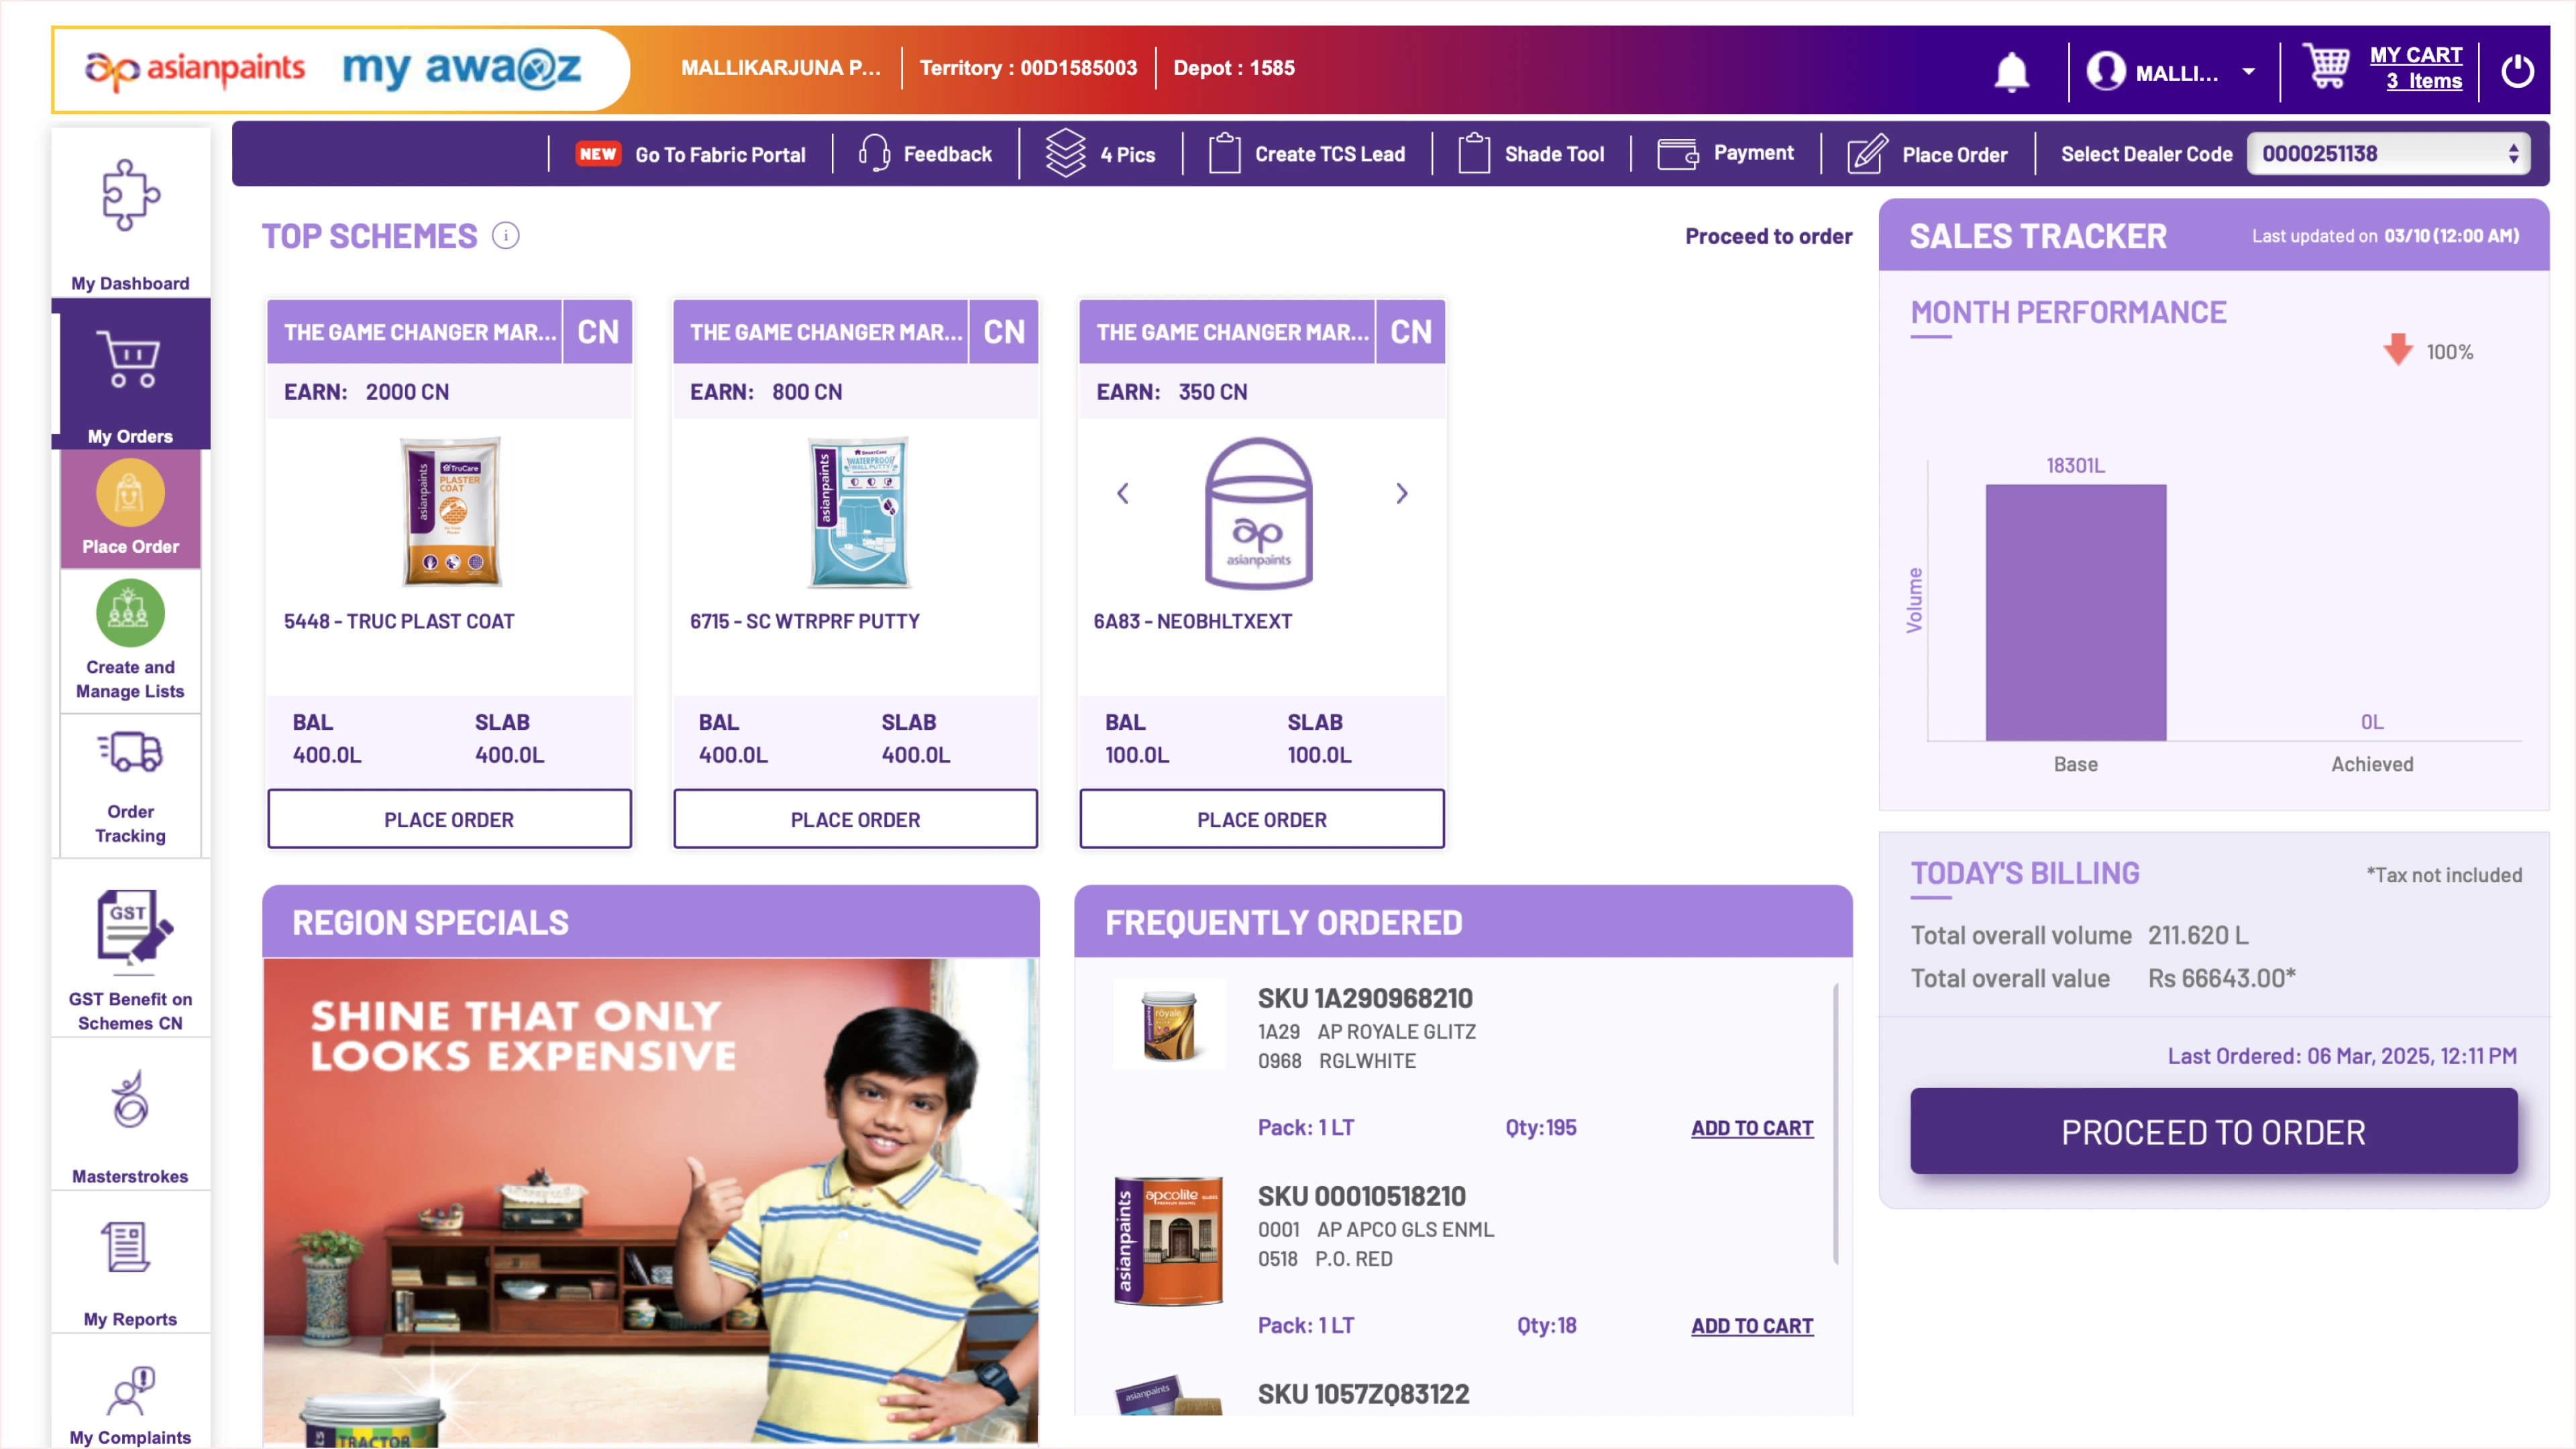
Task: Open Shade Tool menu item
Action: click(1554, 154)
